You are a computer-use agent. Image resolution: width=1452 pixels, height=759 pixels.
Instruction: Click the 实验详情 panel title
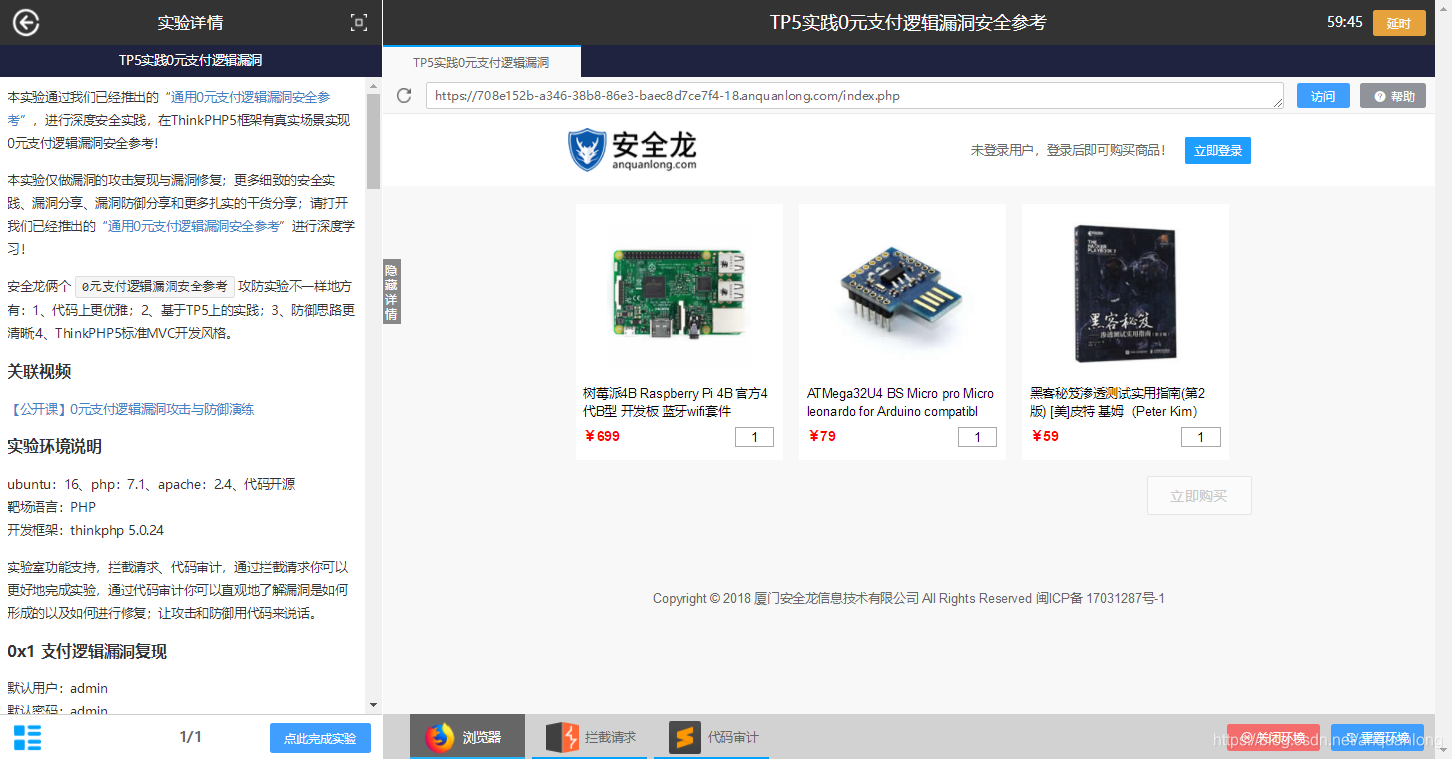(190, 23)
